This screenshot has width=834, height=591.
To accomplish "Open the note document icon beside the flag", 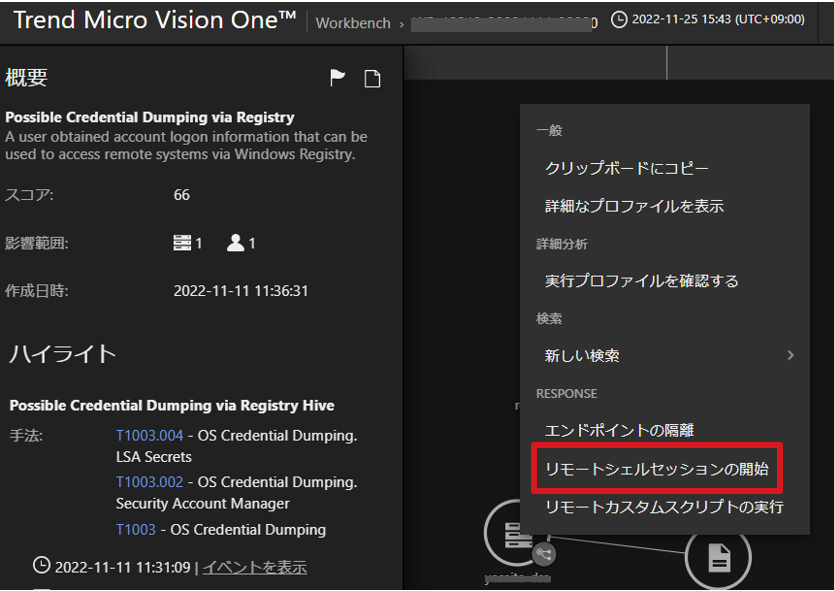I will coord(372,78).
